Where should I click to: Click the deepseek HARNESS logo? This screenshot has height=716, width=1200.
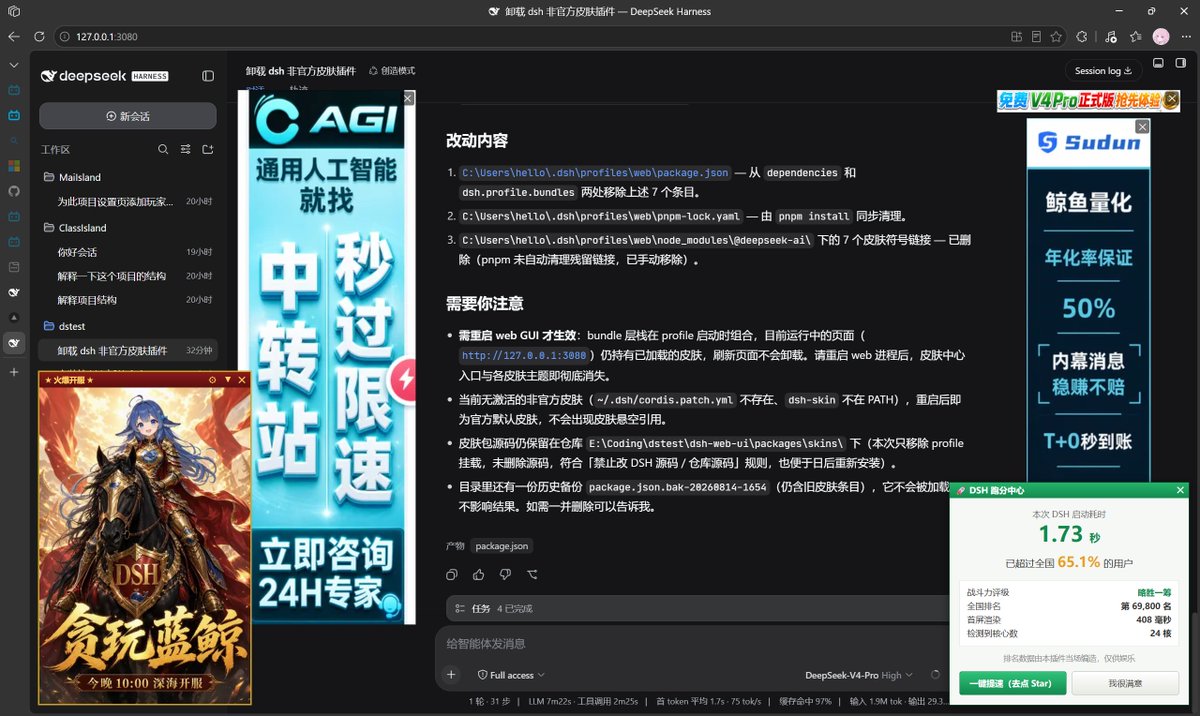(104, 76)
